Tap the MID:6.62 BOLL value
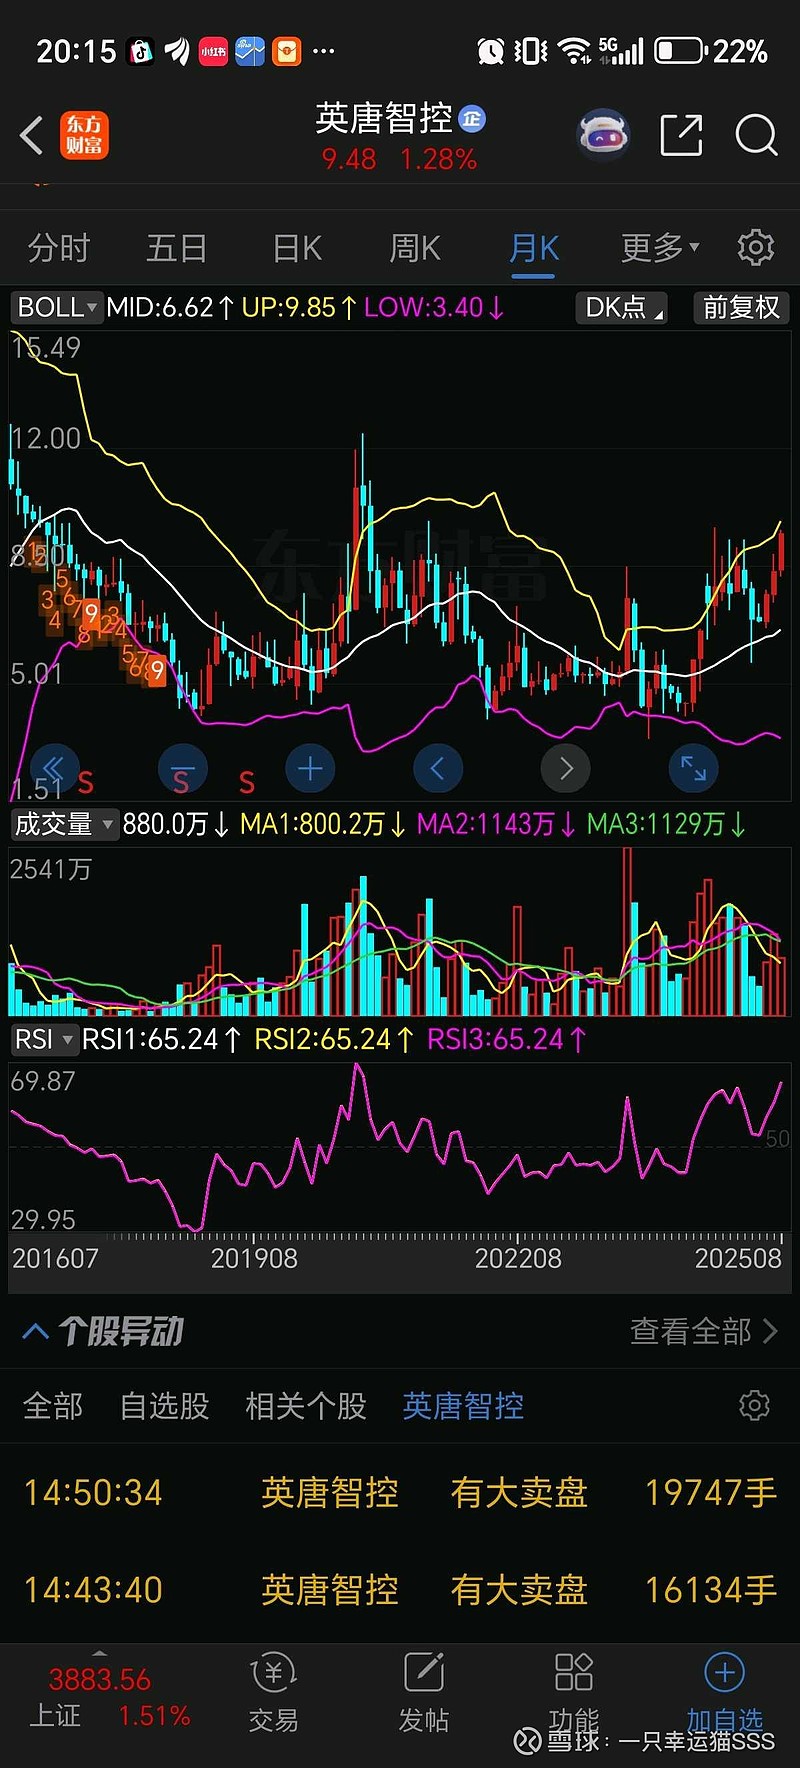 point(170,307)
